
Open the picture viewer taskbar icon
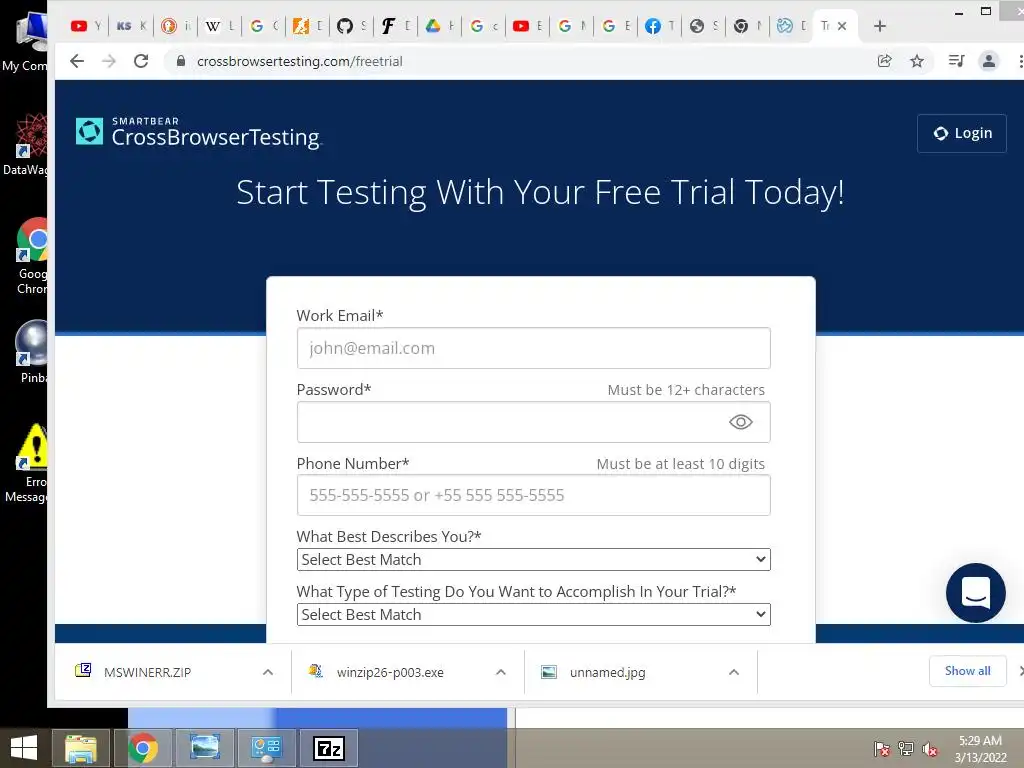204,748
